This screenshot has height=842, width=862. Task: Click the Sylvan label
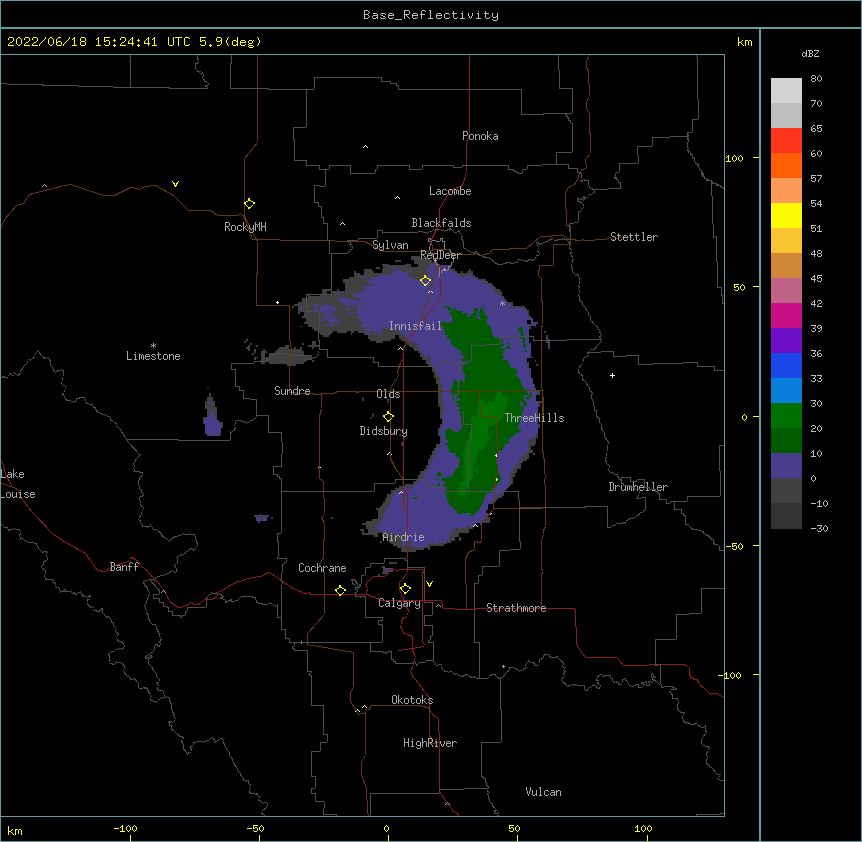click(390, 245)
